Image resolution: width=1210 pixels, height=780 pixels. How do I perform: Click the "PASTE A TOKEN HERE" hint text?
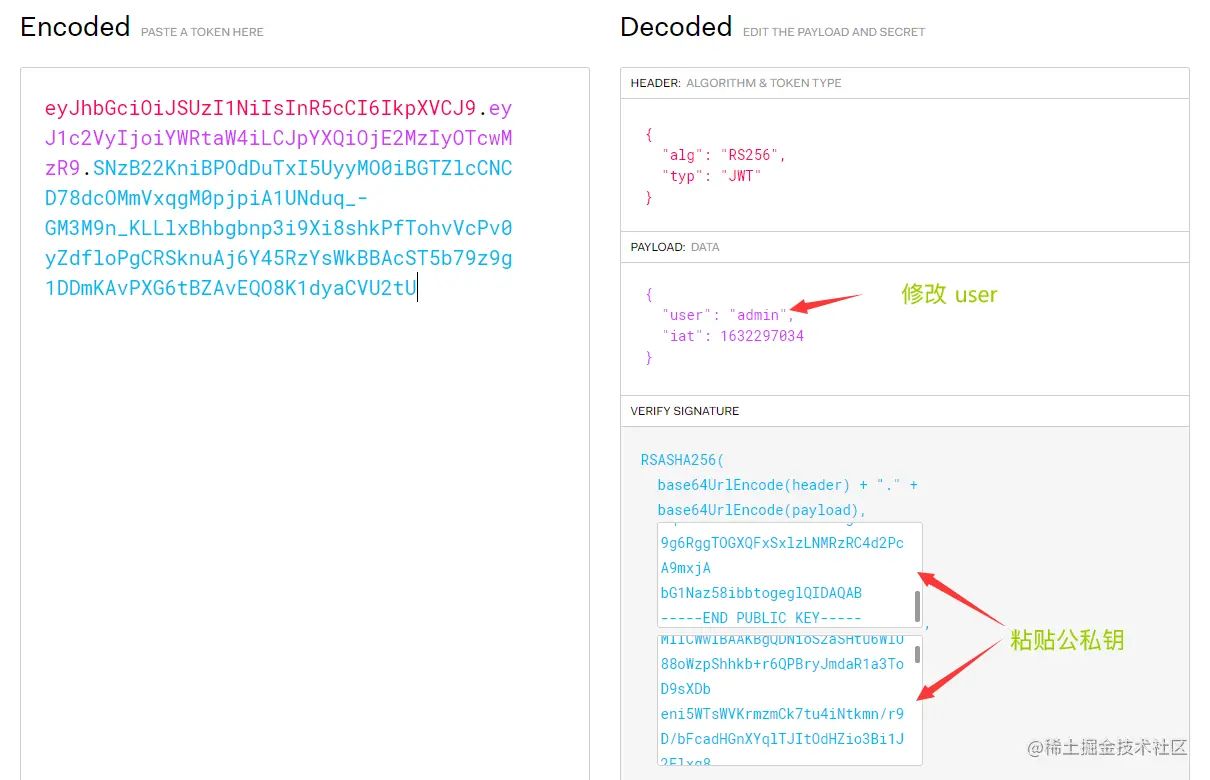click(x=202, y=32)
